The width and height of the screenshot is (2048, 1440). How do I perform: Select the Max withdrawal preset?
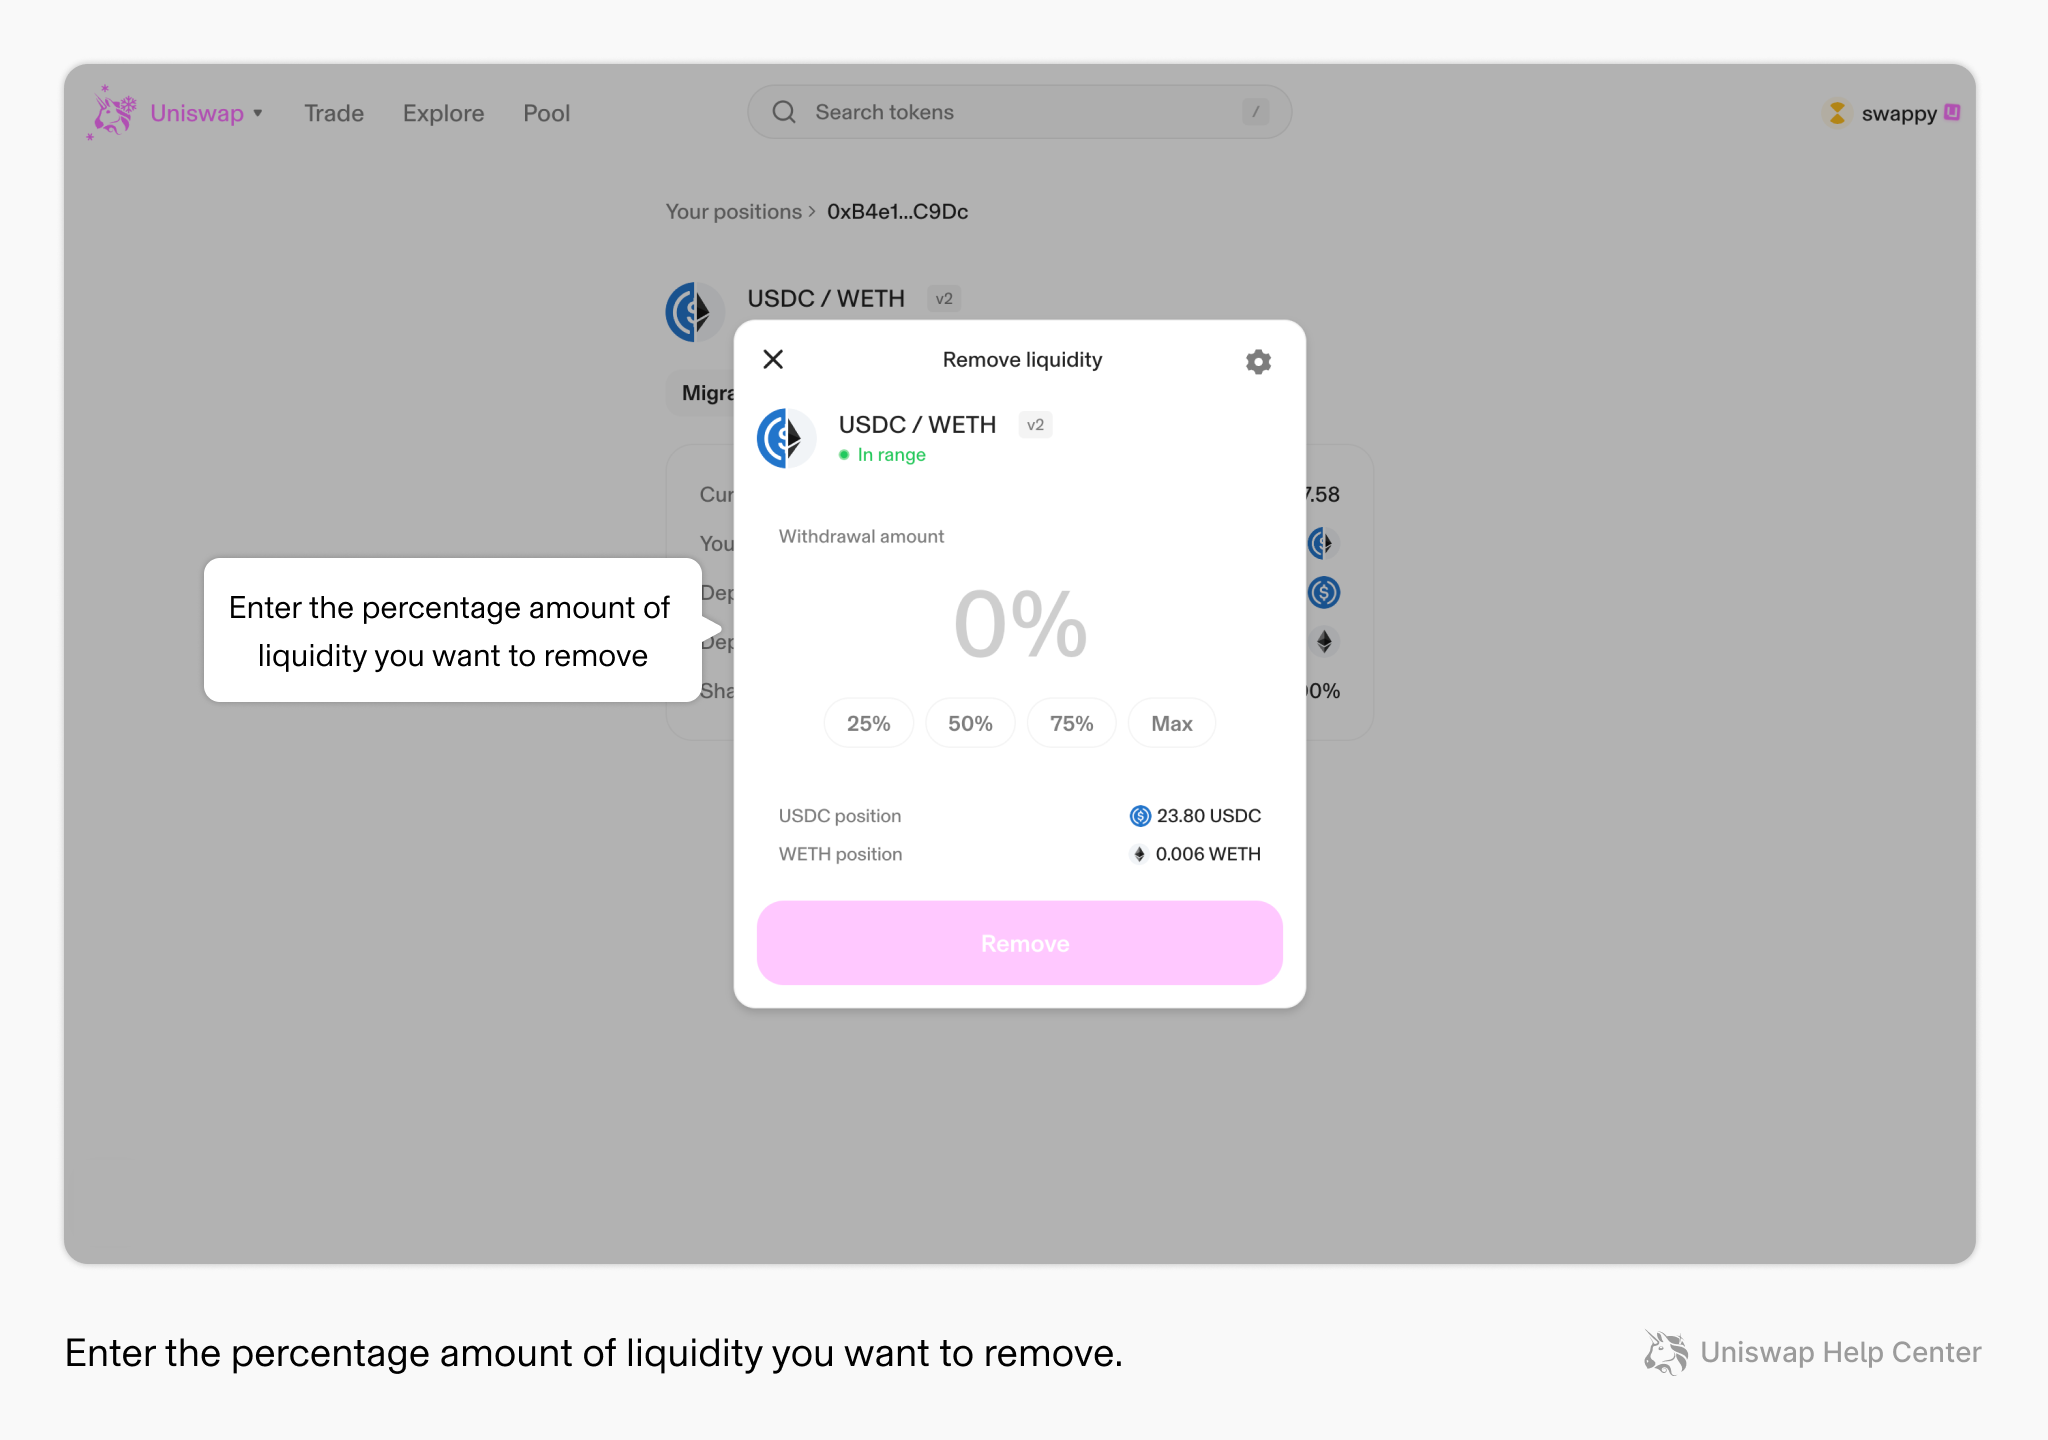(1172, 723)
